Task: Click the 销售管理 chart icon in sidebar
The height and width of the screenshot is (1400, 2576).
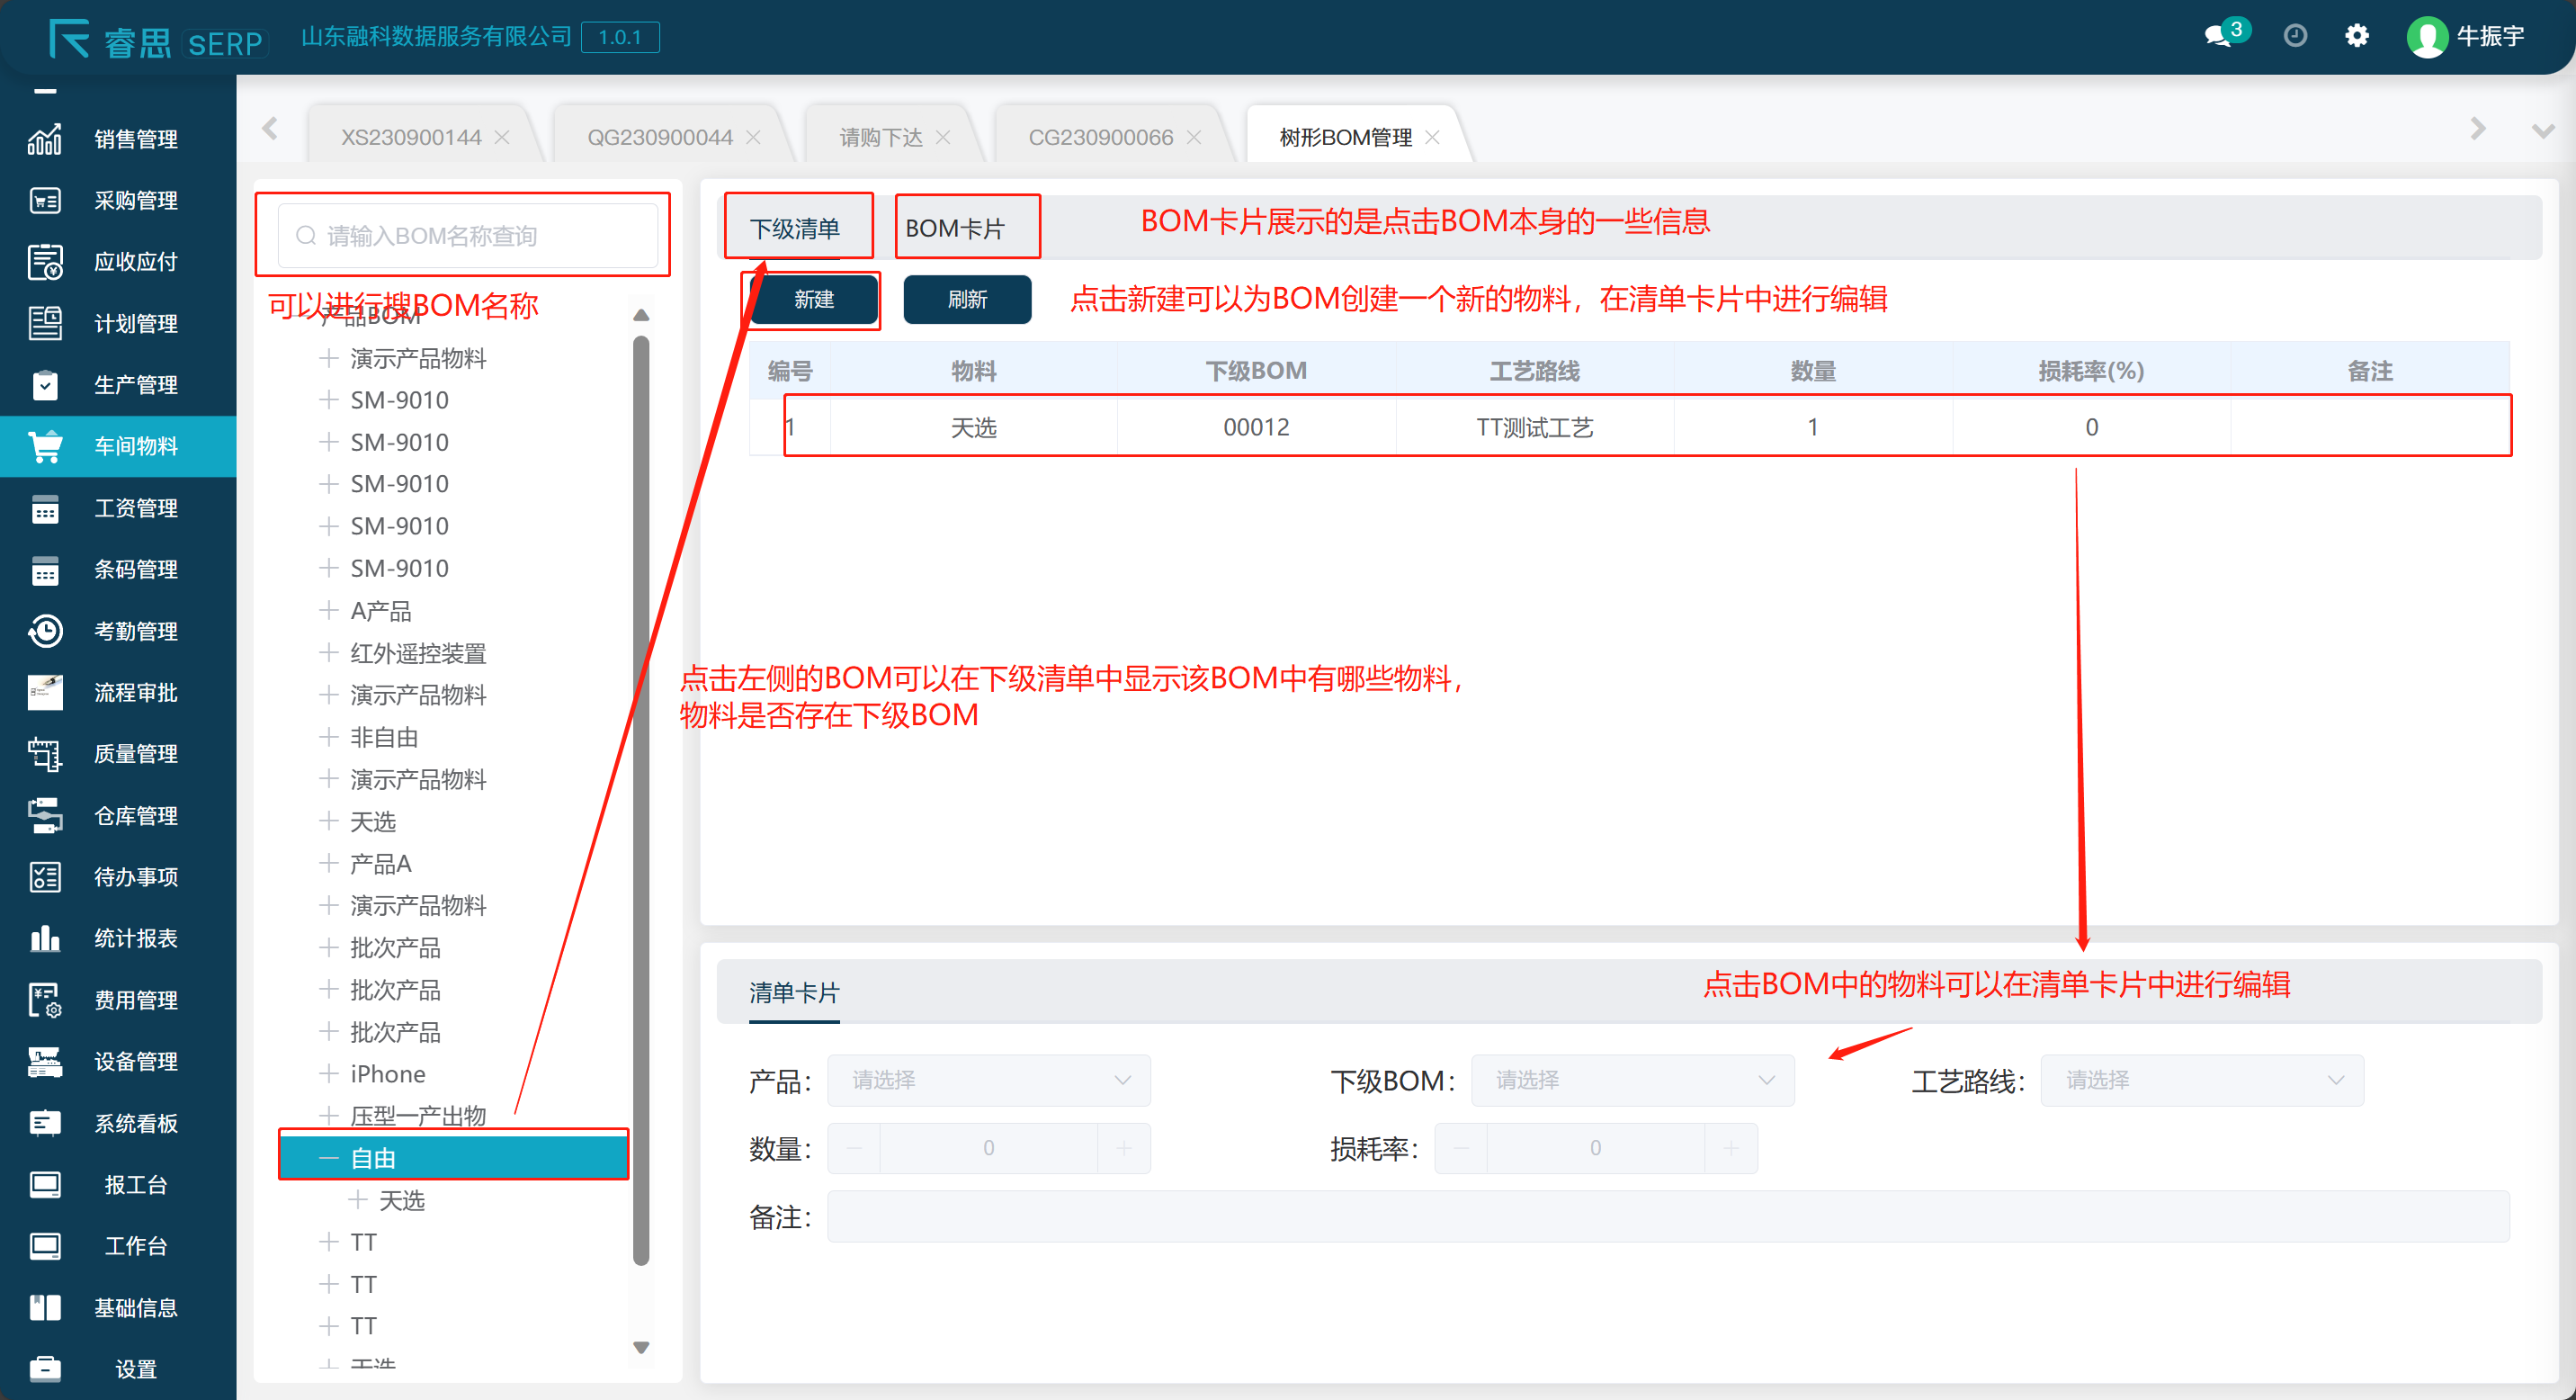Action: pyautogui.click(x=45, y=139)
